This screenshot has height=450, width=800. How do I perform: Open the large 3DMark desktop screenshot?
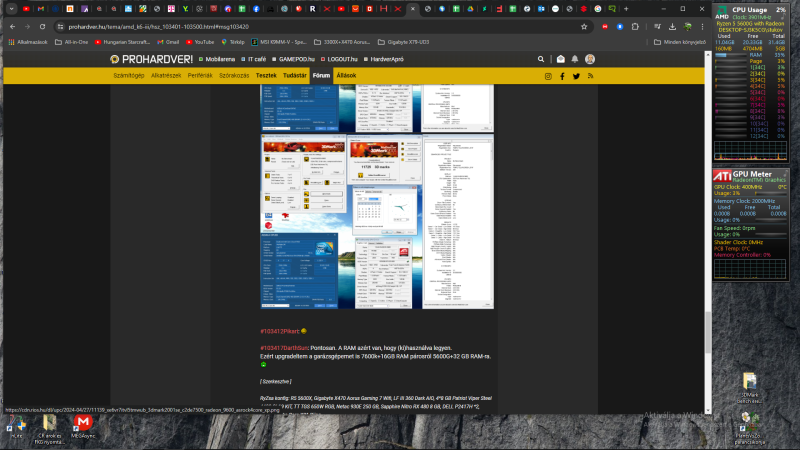pos(377,221)
